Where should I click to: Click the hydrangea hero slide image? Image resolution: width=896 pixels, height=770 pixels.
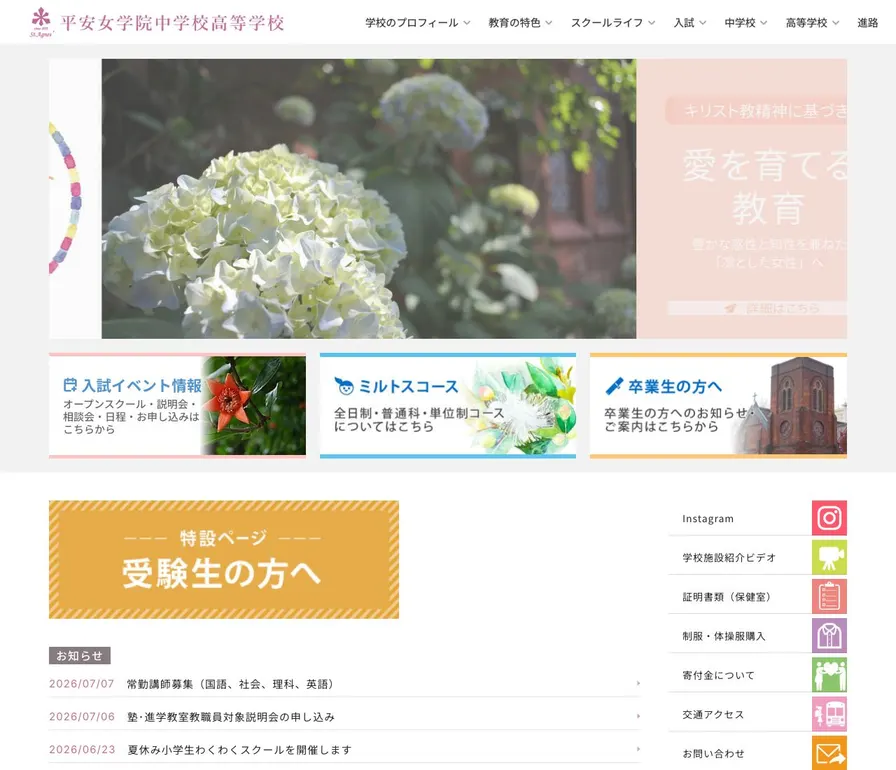369,199
